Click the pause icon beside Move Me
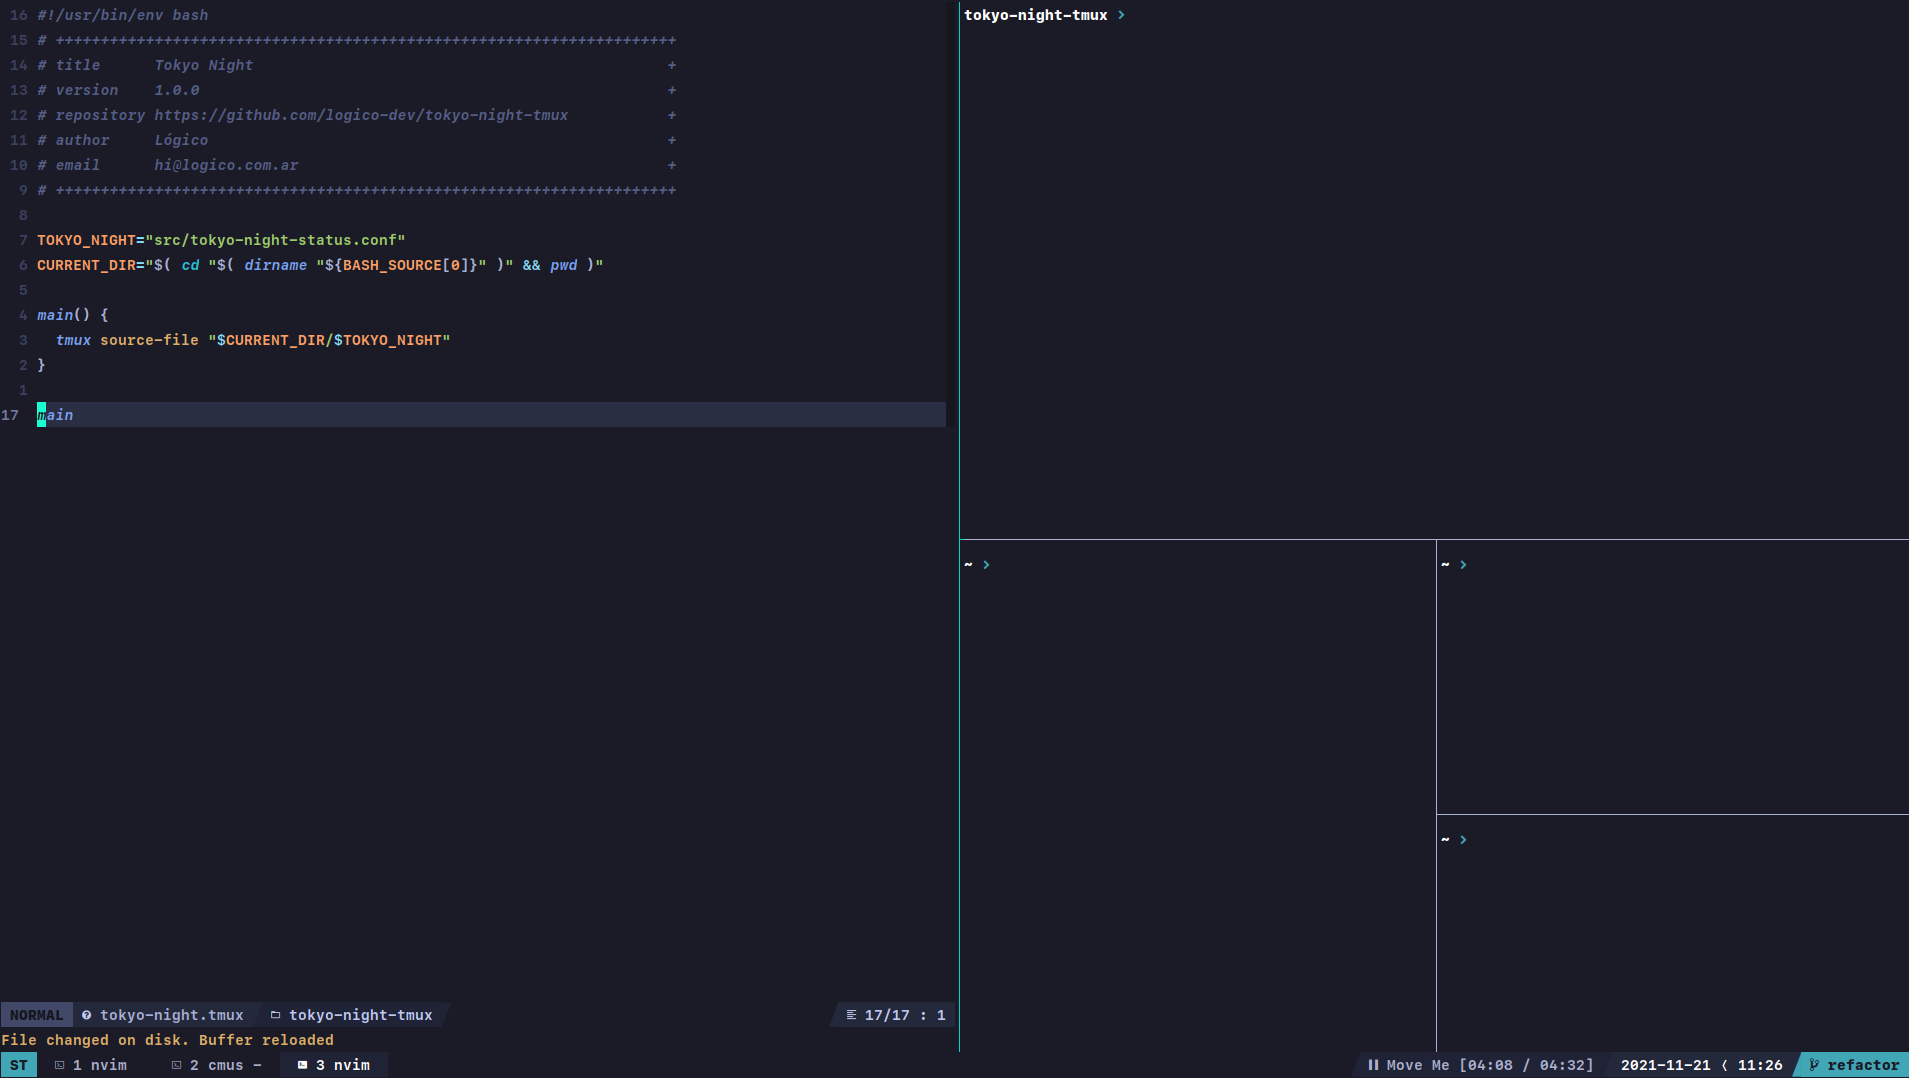The height and width of the screenshot is (1078, 1909). click(x=1373, y=1065)
